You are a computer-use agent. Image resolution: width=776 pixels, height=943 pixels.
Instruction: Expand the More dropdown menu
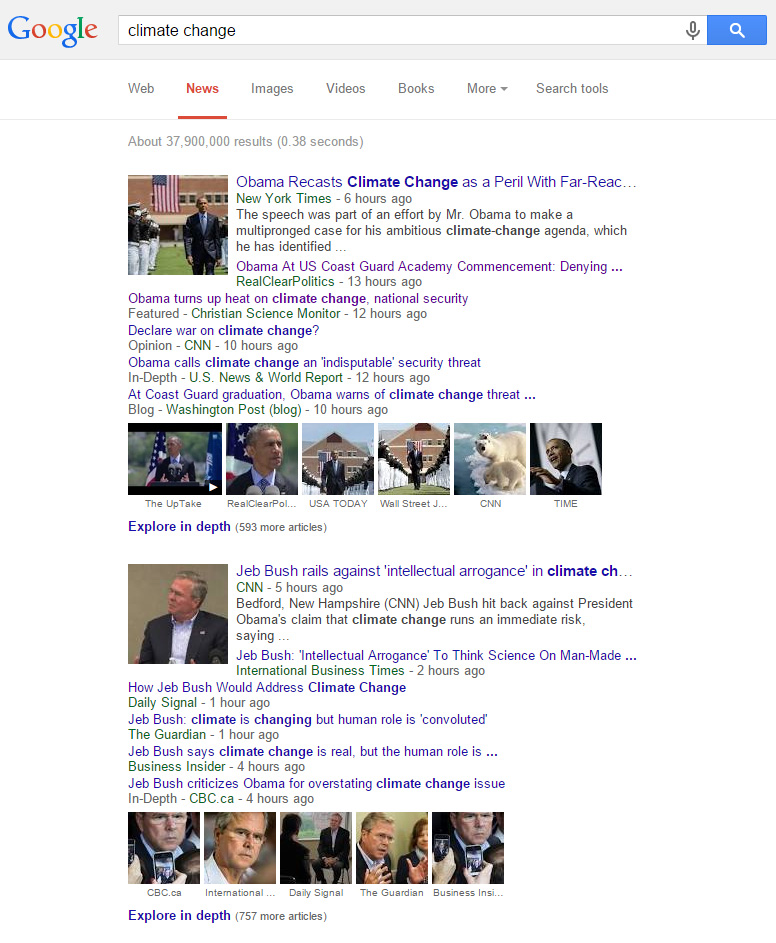[487, 88]
